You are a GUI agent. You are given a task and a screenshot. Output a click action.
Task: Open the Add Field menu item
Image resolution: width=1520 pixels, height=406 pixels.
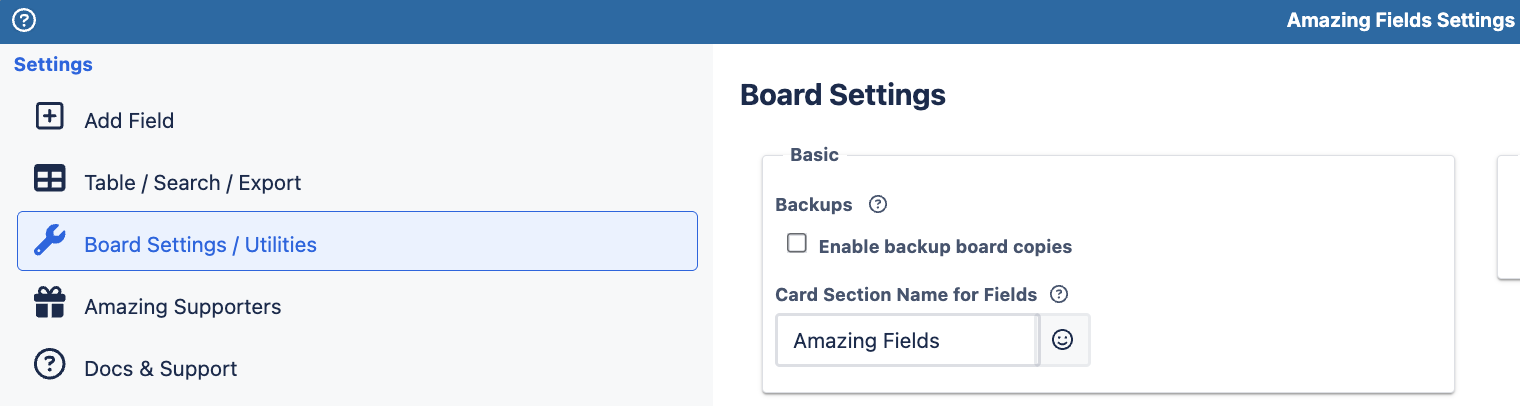(129, 121)
